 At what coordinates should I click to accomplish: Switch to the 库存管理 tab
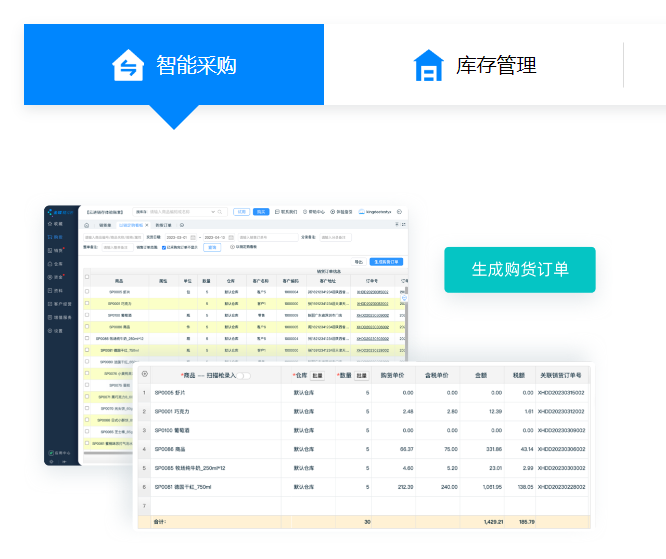click(x=474, y=65)
